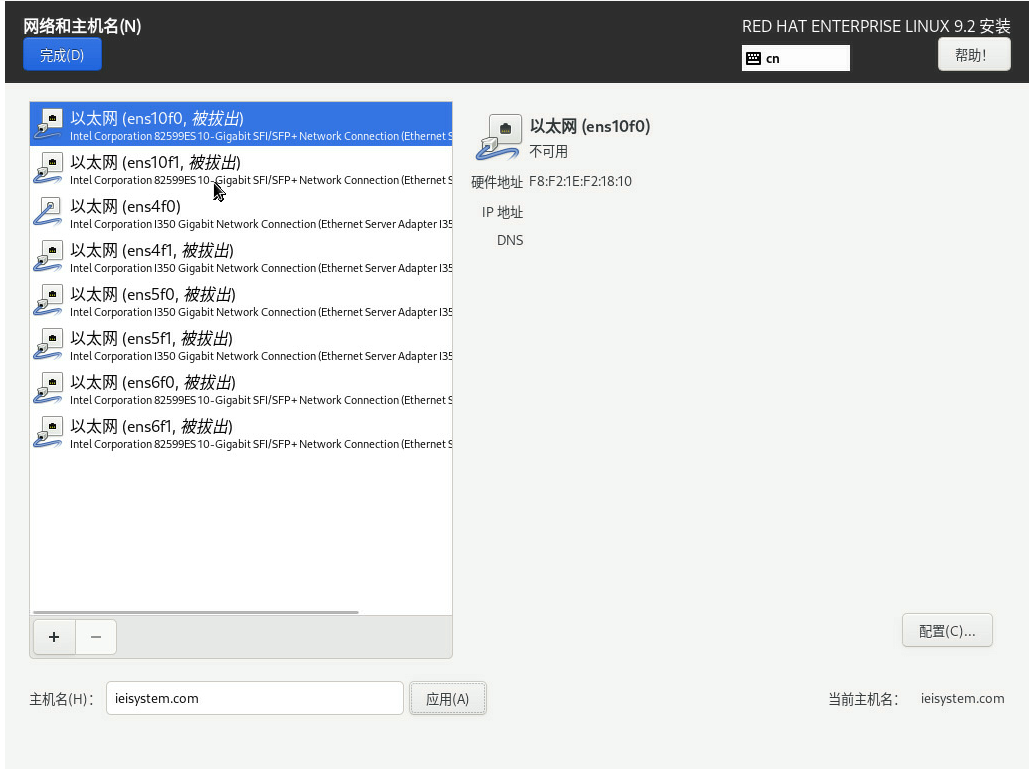Apply hostname with the 应用(A) button
Image resolution: width=1030 pixels, height=769 pixels.
pos(447,699)
